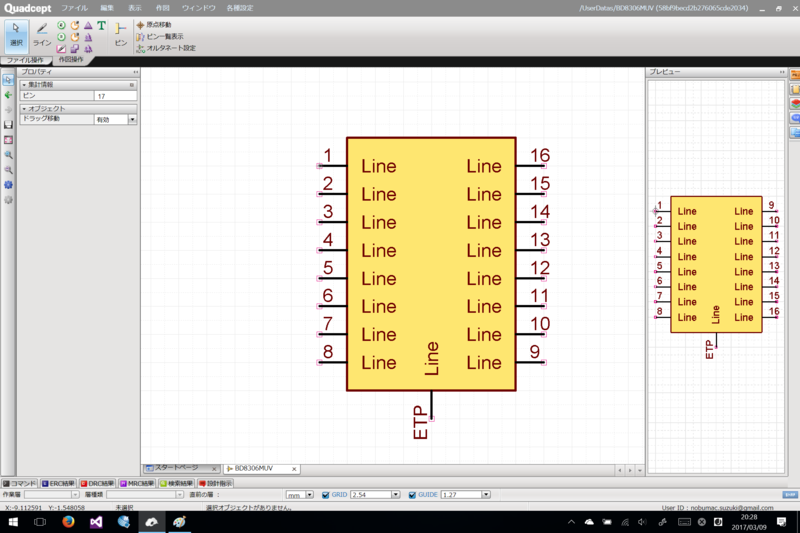800x533 pixels.
Task: Open ドラッグ移動 dropdown showing 有効
Action: pyautogui.click(x=132, y=119)
